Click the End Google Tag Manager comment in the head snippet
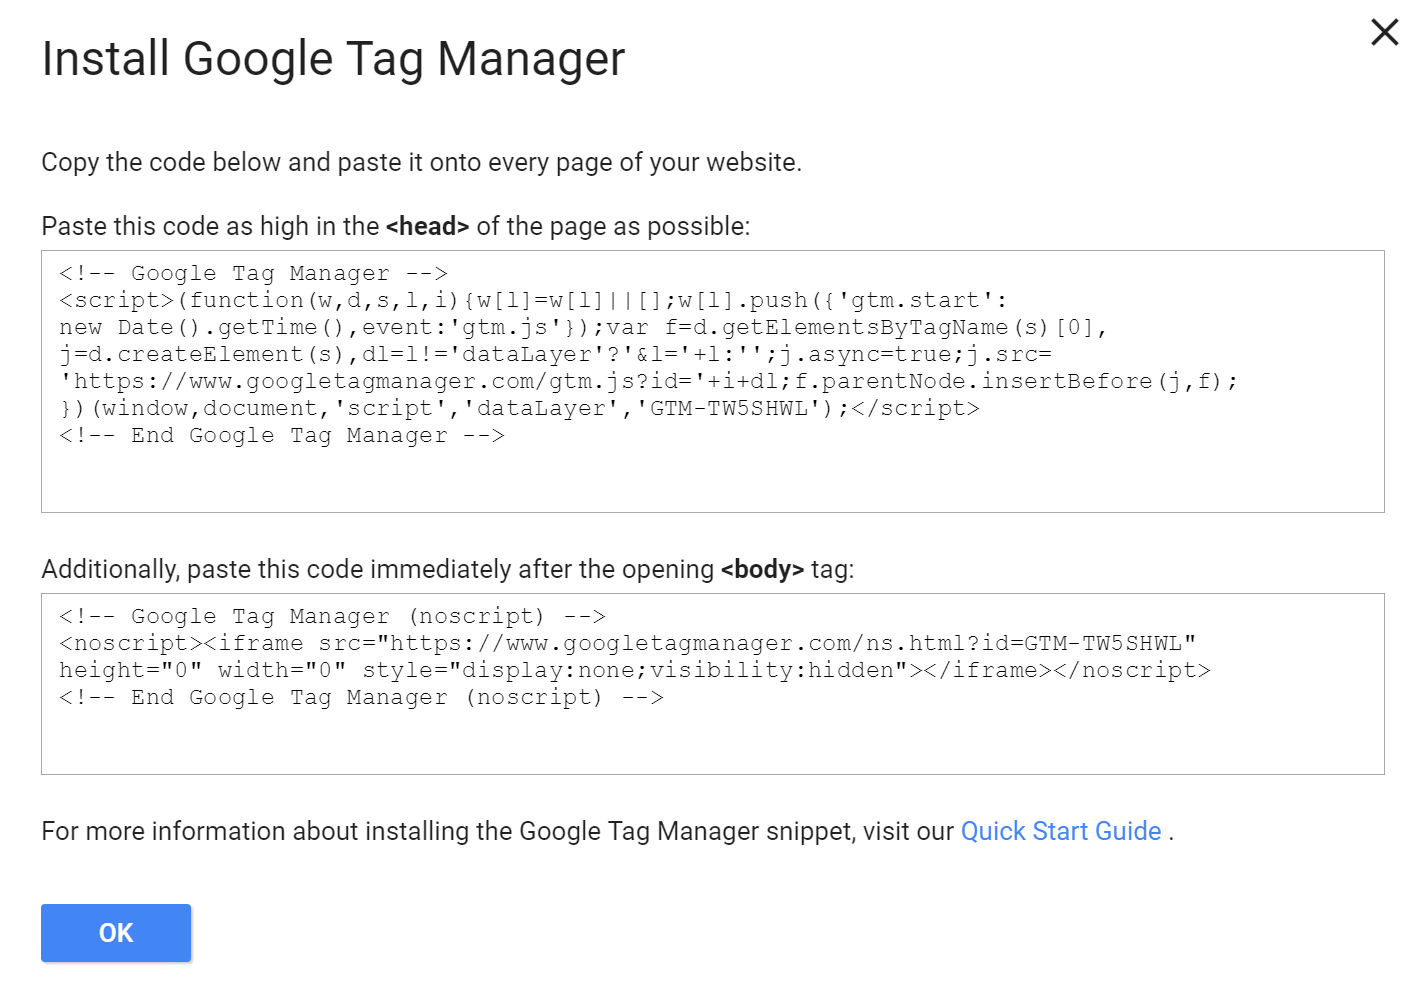This screenshot has height=989, width=1412. coord(282,435)
